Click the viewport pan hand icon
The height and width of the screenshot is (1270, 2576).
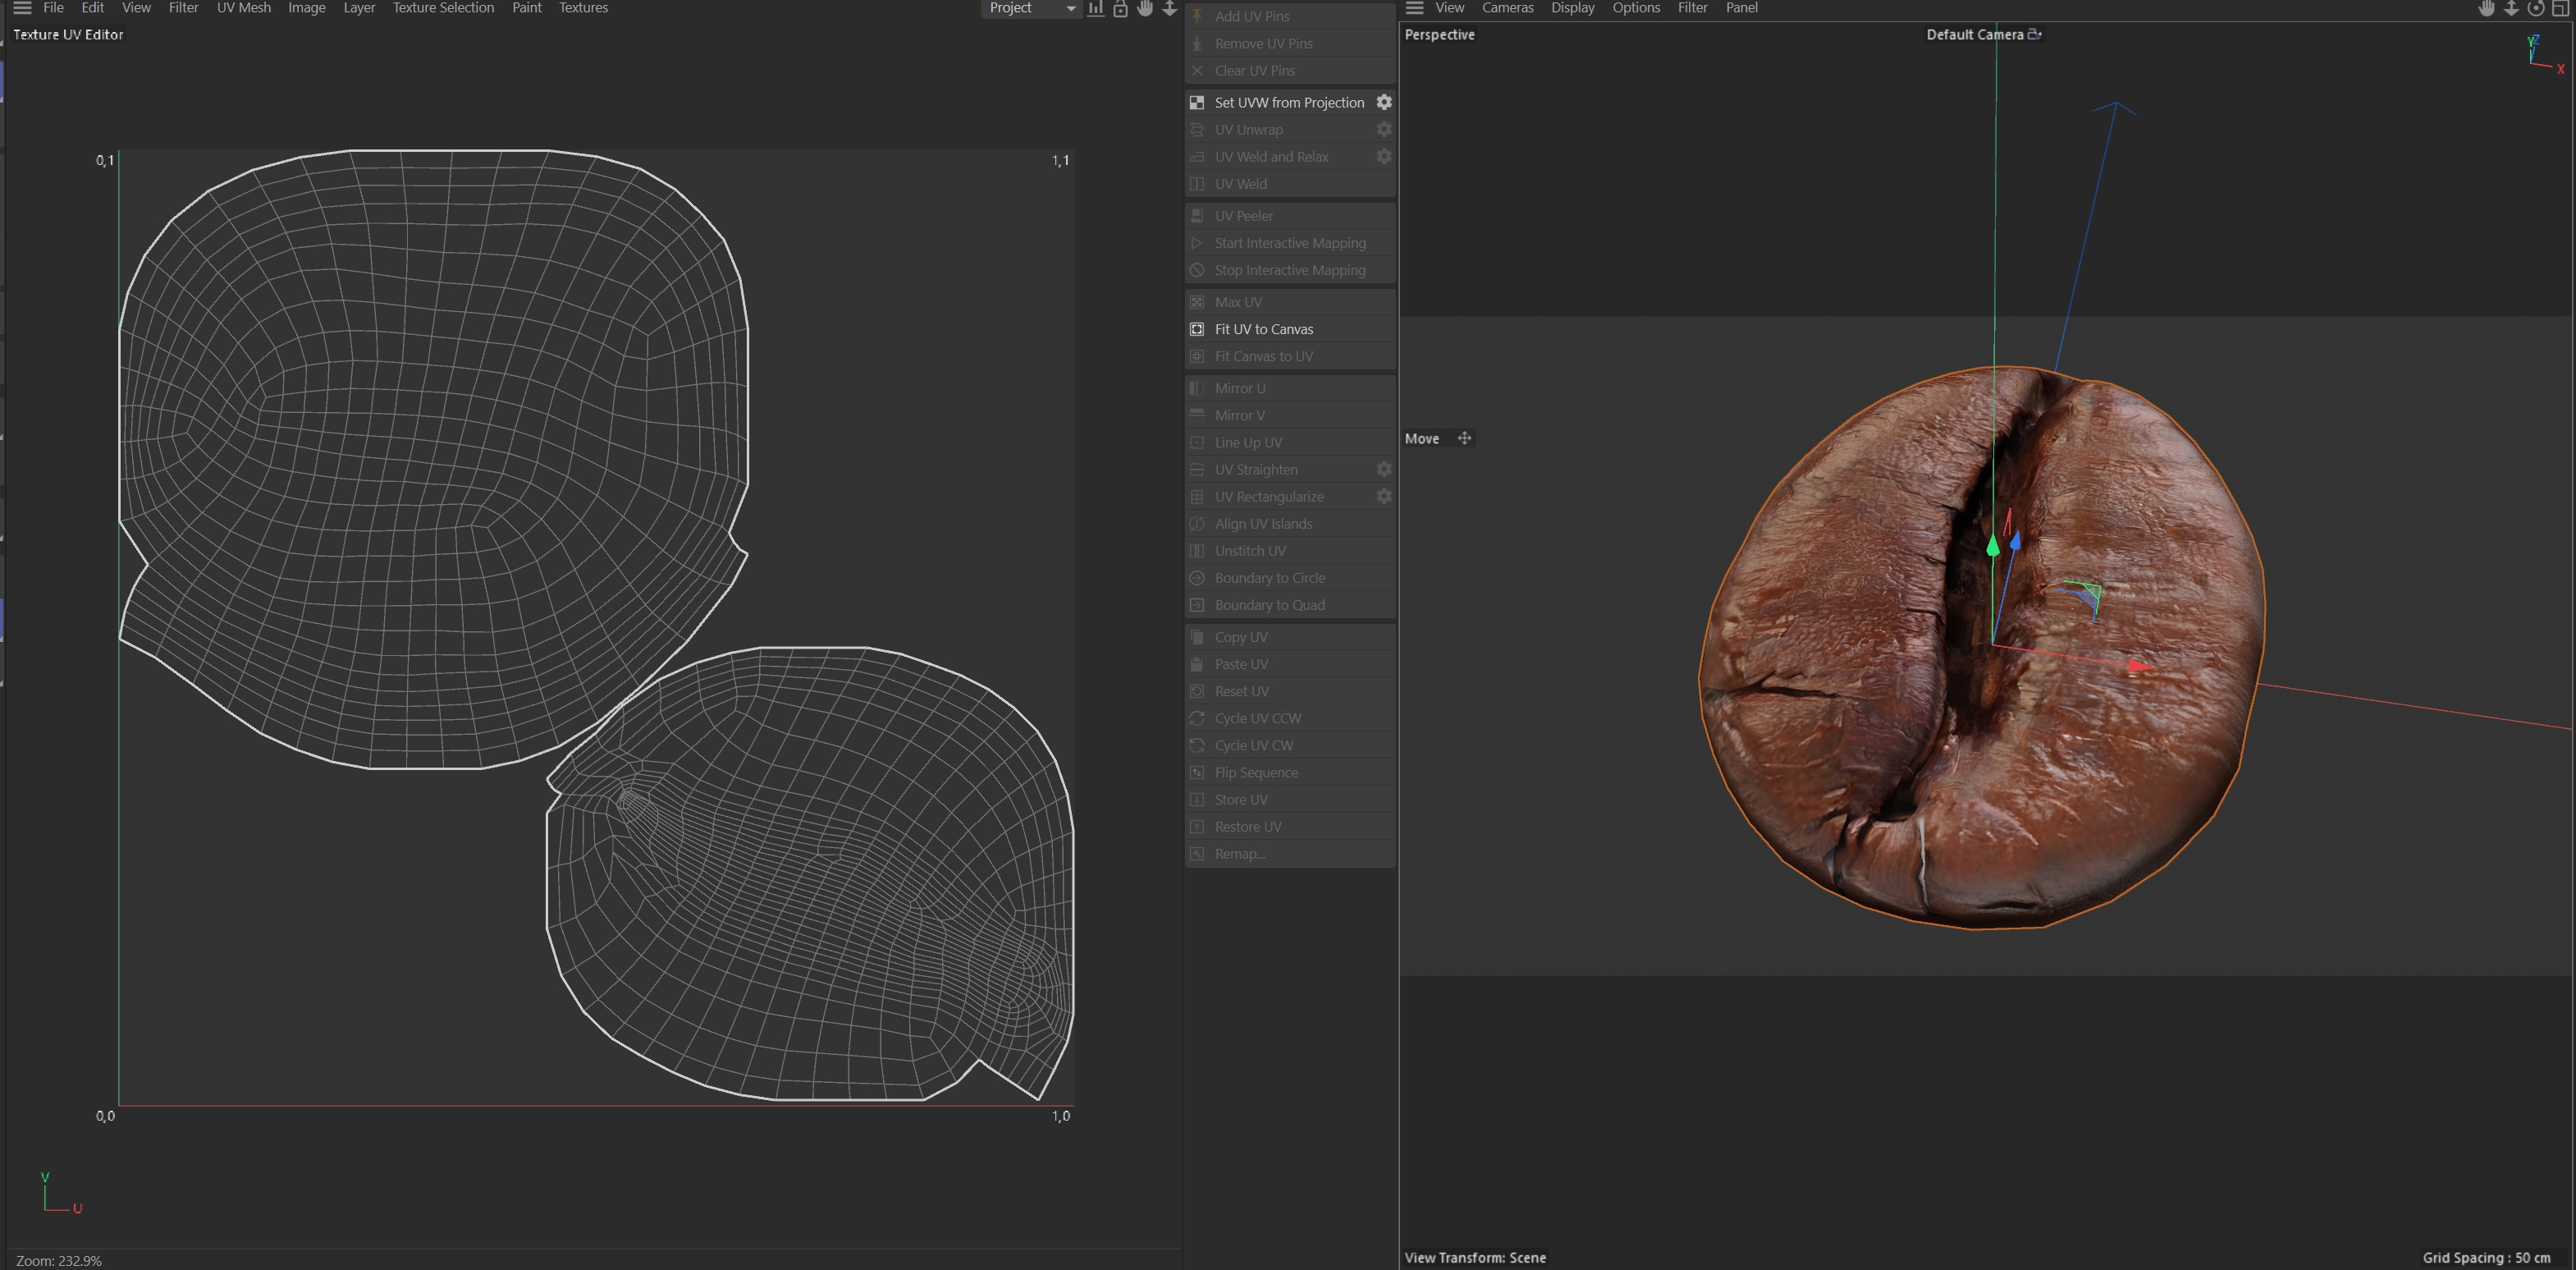(x=2487, y=8)
